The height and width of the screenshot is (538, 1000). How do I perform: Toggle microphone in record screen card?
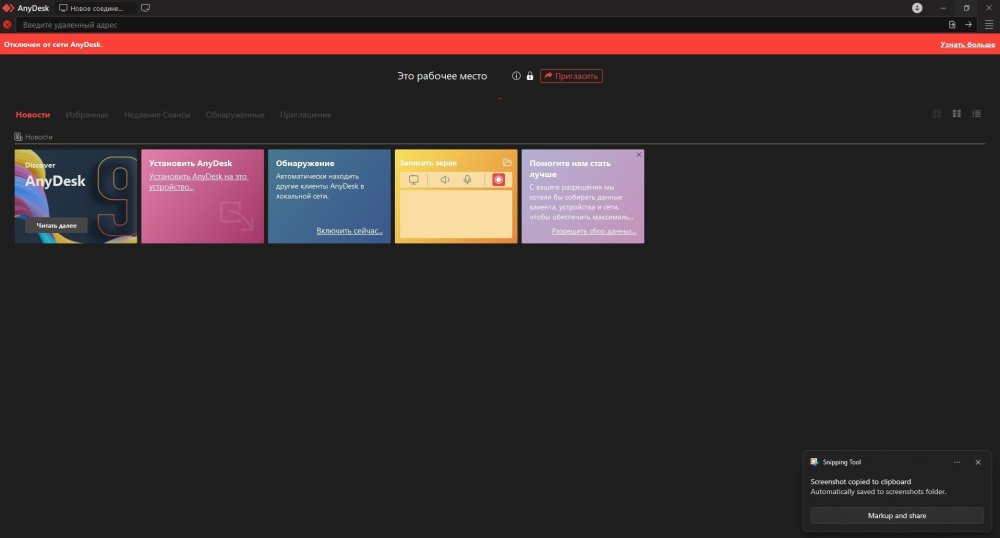pos(467,180)
